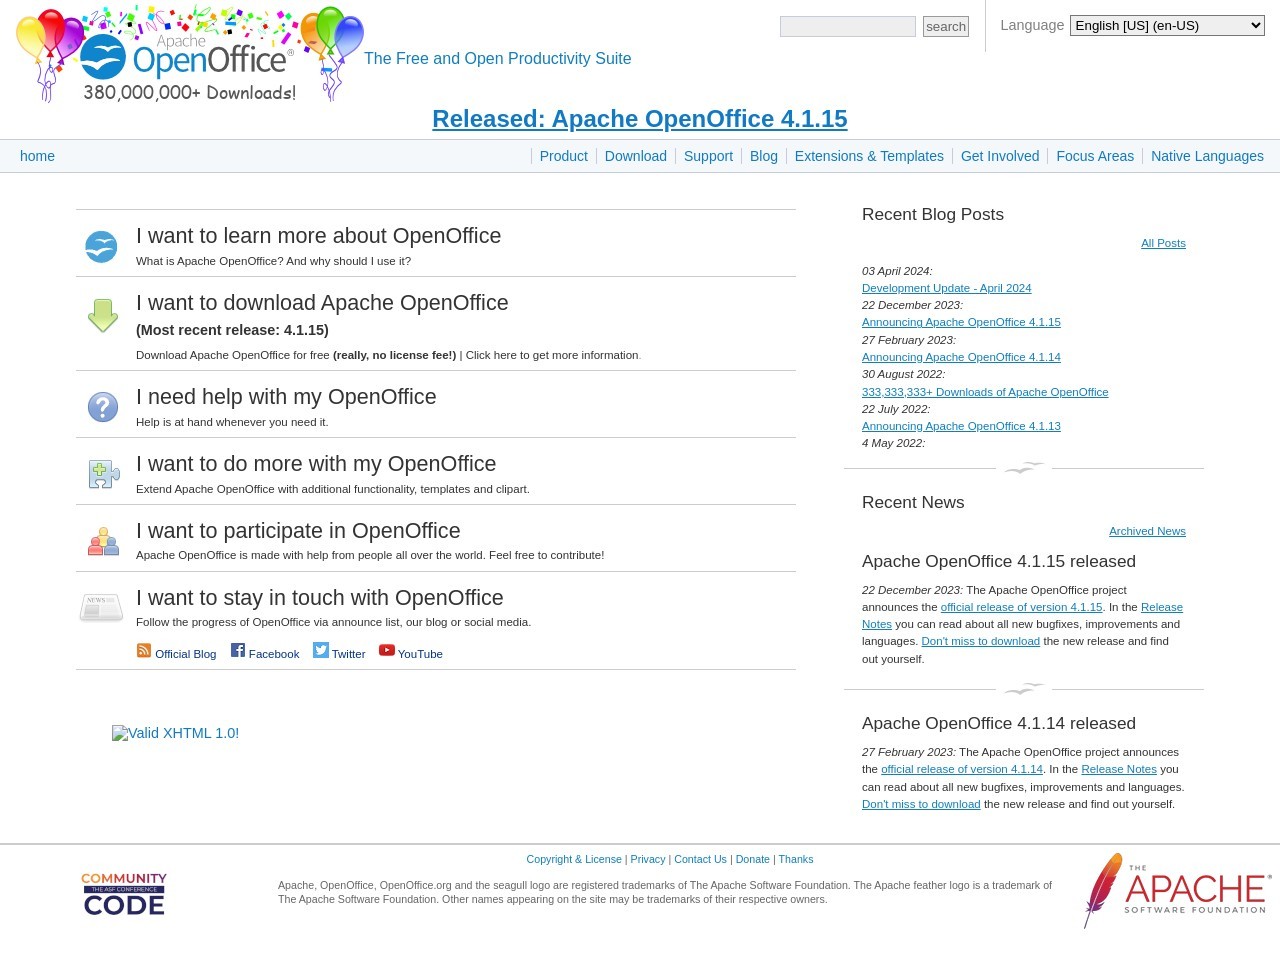This screenshot has height=960, width=1280.
Task: Open the Language dropdown English [US]
Action: coord(1167,26)
